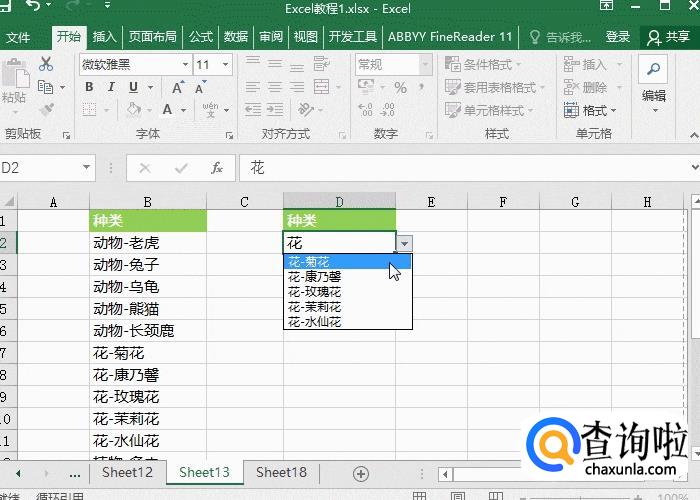700x500 pixels.
Task: Click the percent style icon
Action: tap(400, 88)
